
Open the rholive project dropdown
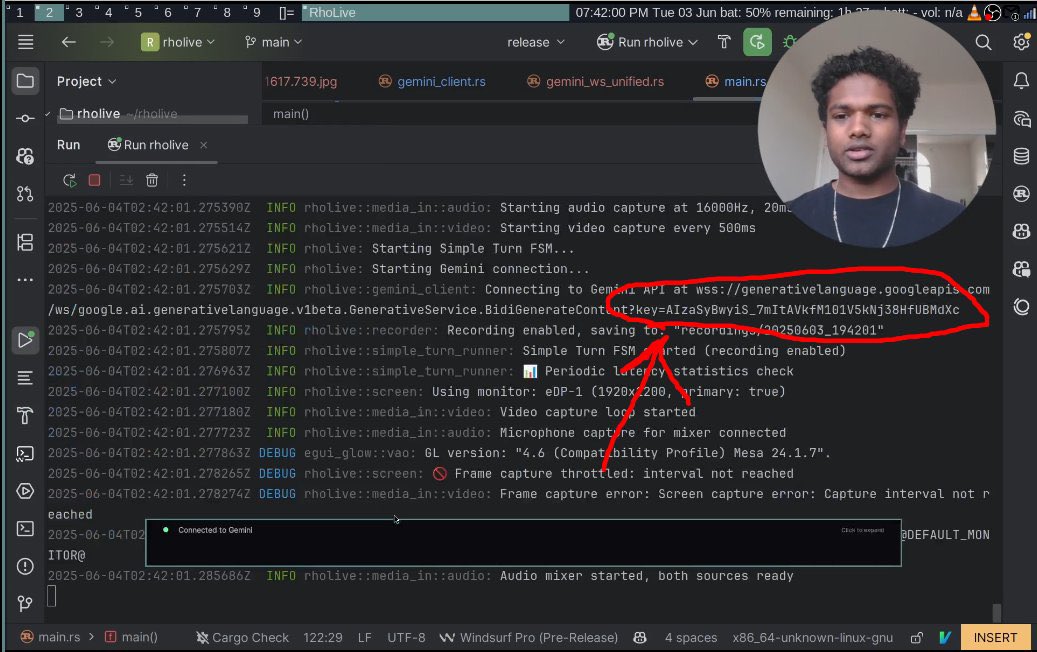pyautogui.click(x=179, y=42)
